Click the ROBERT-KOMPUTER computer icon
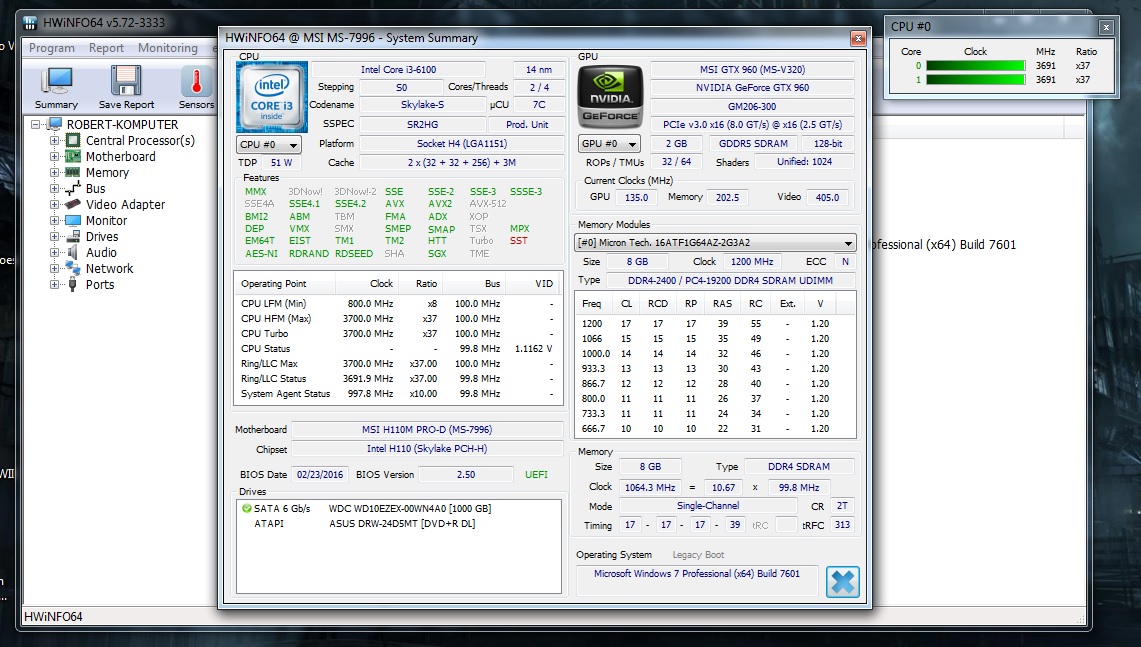The image size is (1141, 647). (x=55, y=124)
